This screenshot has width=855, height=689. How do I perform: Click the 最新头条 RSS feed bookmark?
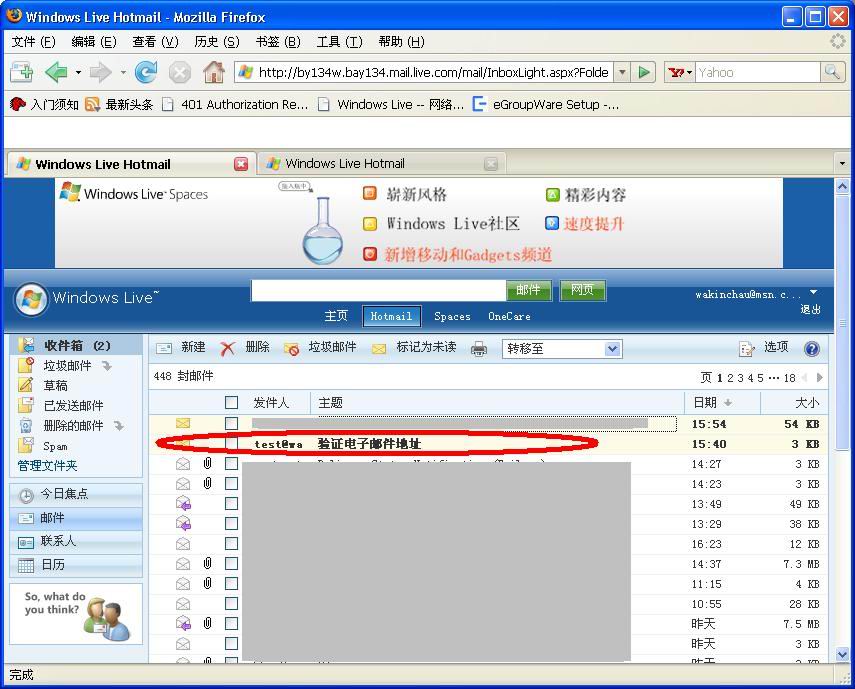(119, 104)
